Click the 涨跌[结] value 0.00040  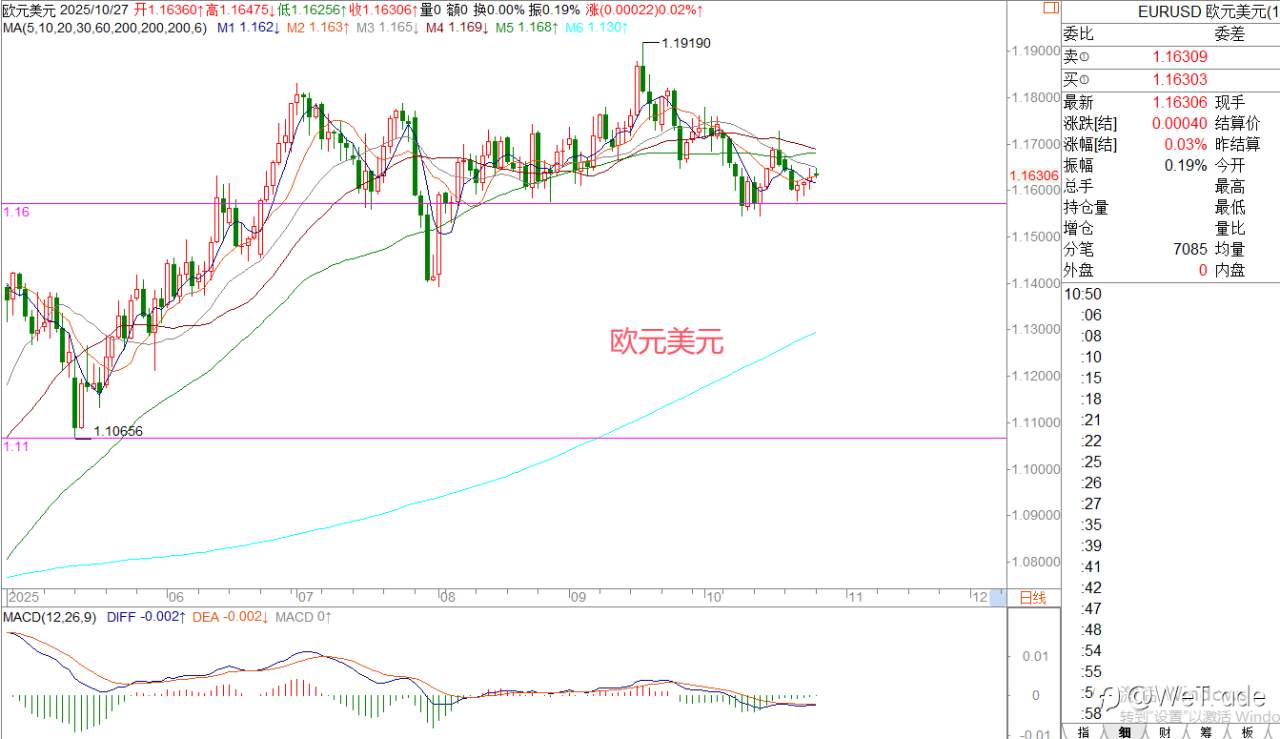click(1180, 123)
